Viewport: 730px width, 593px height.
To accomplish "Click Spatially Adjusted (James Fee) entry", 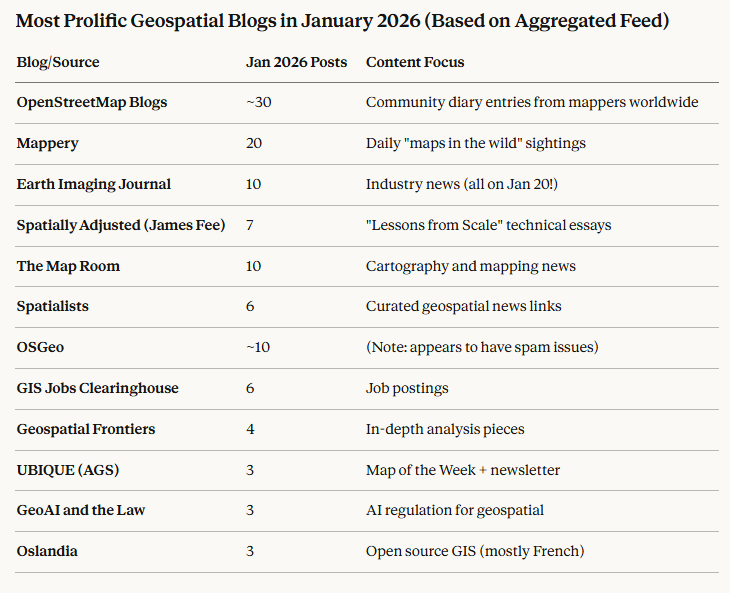I will tap(121, 225).
